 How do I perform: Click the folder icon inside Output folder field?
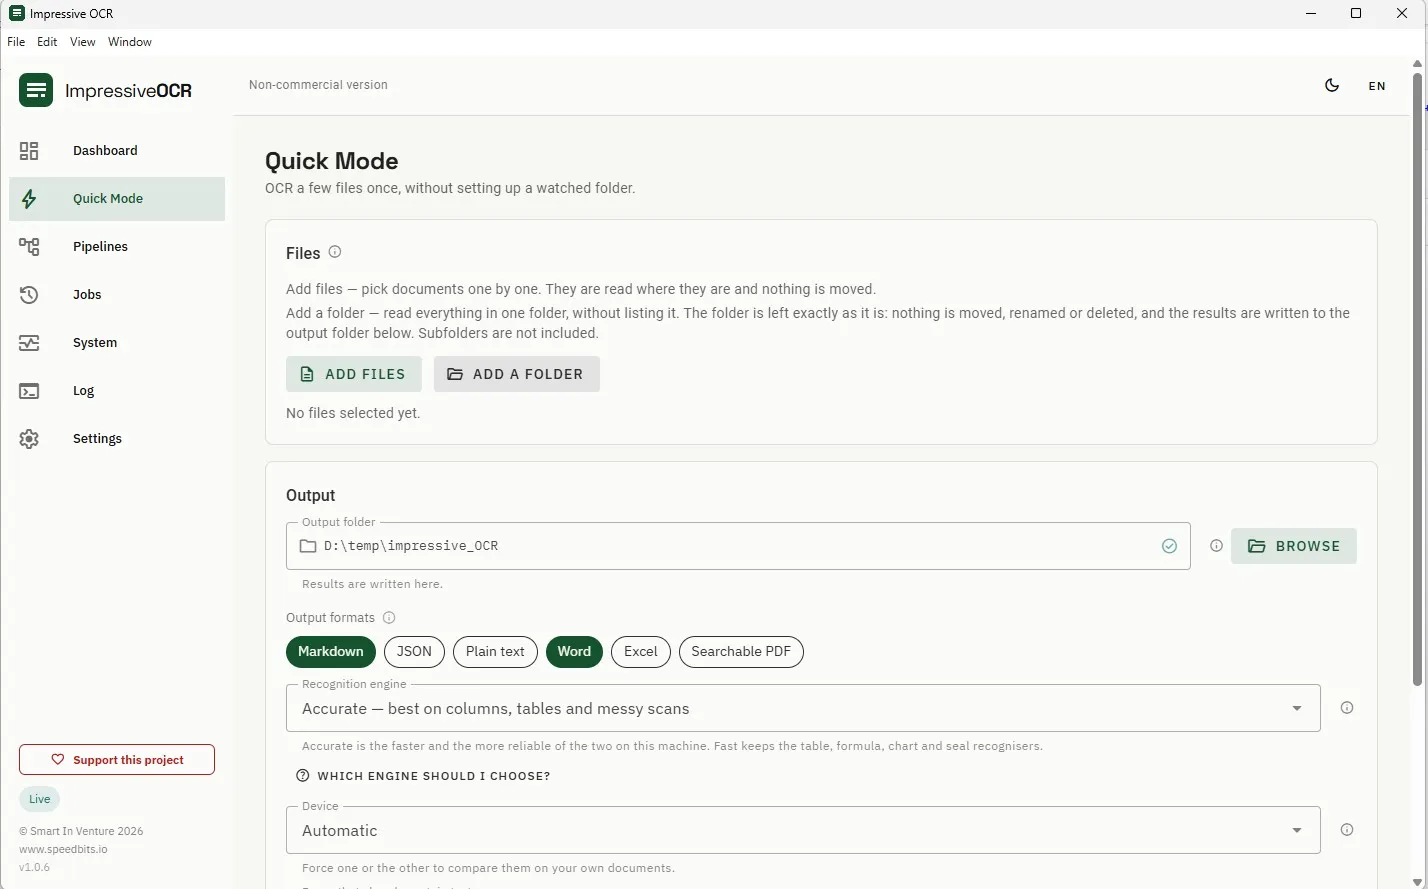(308, 546)
